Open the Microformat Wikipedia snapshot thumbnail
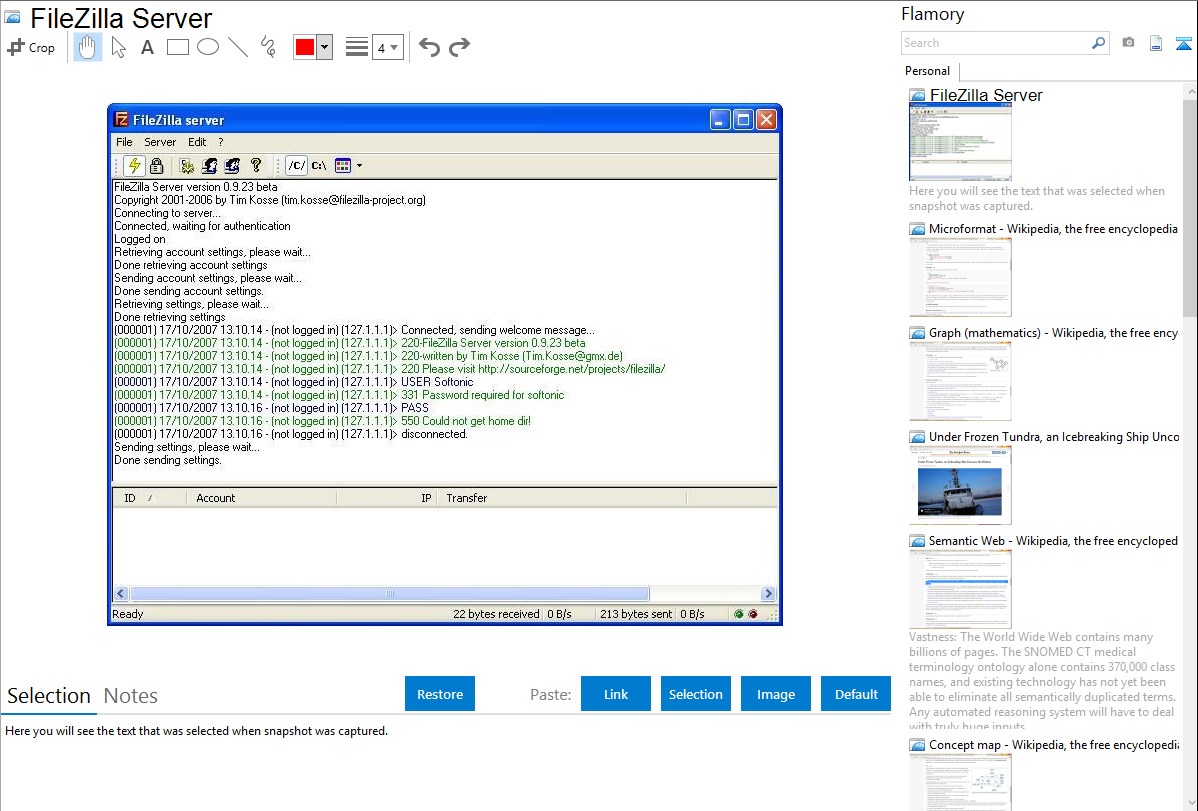1198x811 pixels. 960,277
